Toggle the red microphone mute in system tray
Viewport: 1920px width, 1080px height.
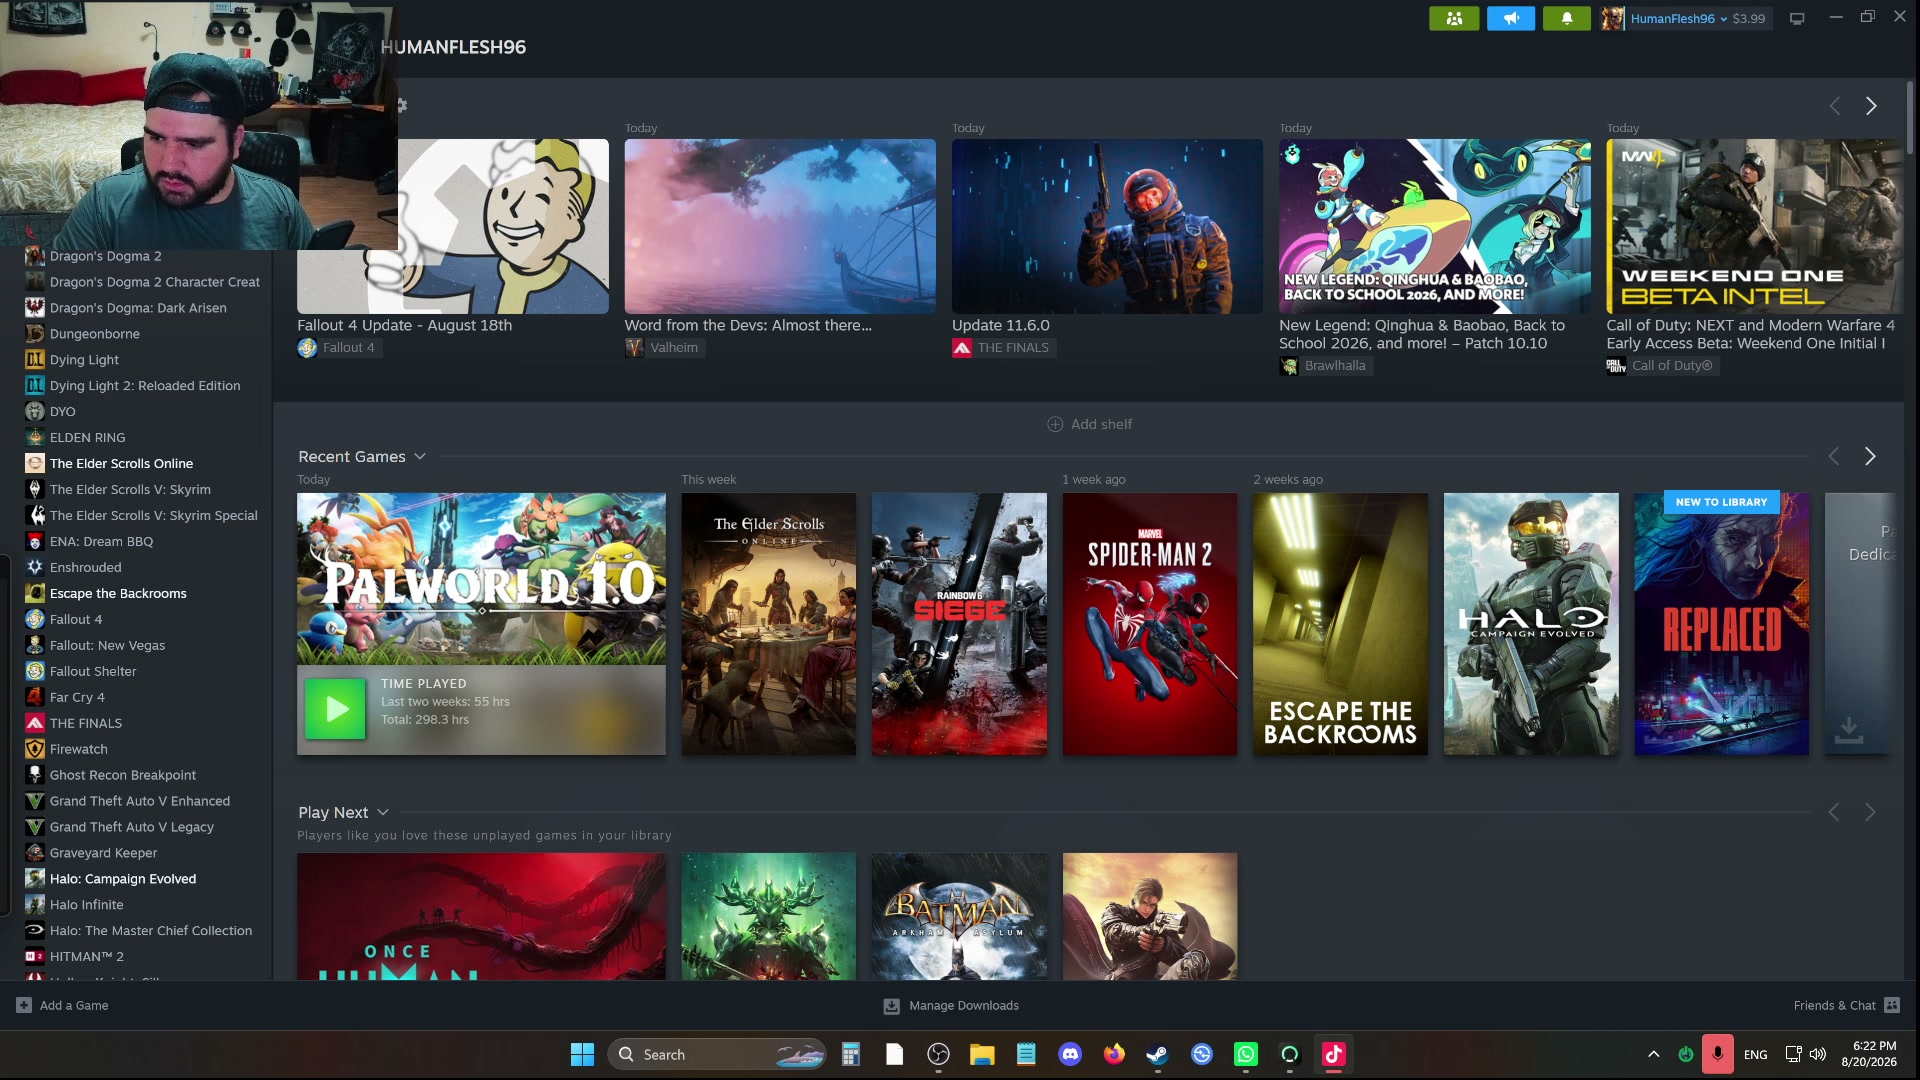(1718, 1054)
